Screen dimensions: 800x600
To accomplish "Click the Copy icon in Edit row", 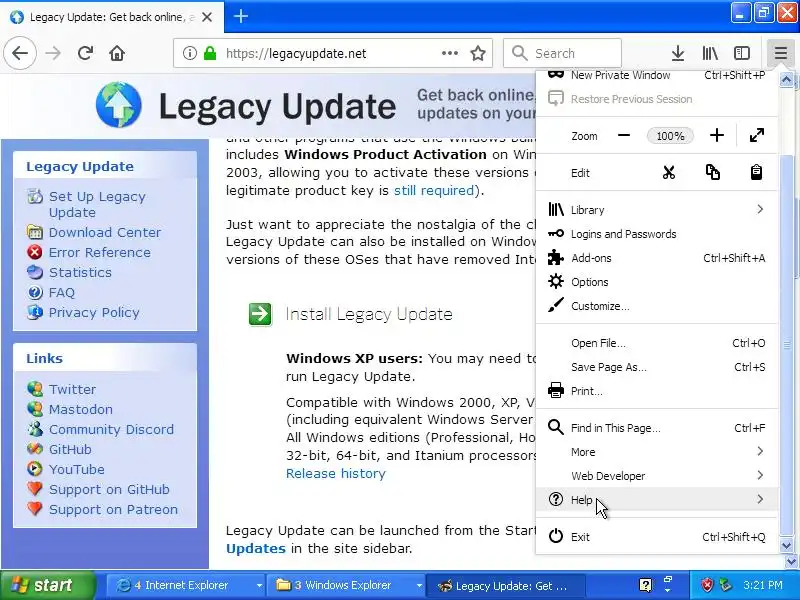I will click(x=713, y=172).
